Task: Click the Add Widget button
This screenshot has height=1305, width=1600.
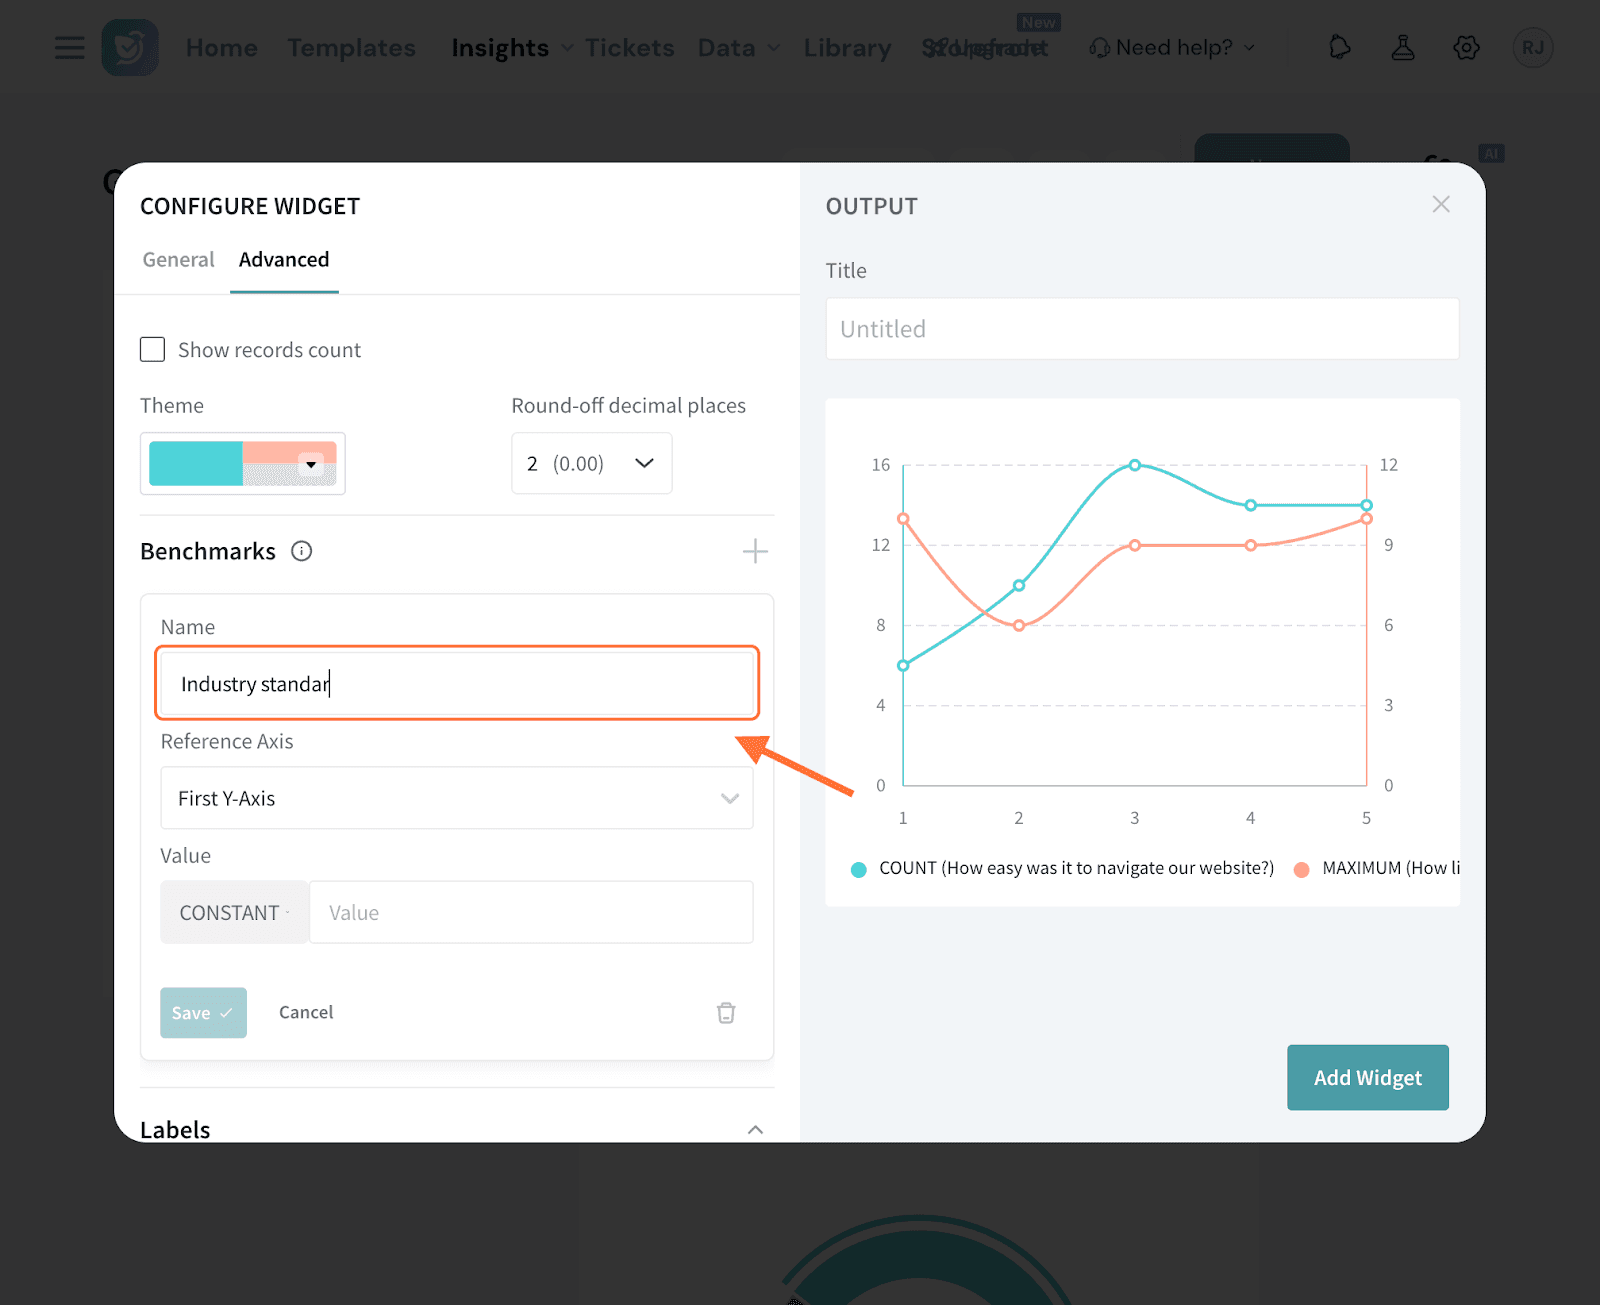Action: (1367, 1078)
